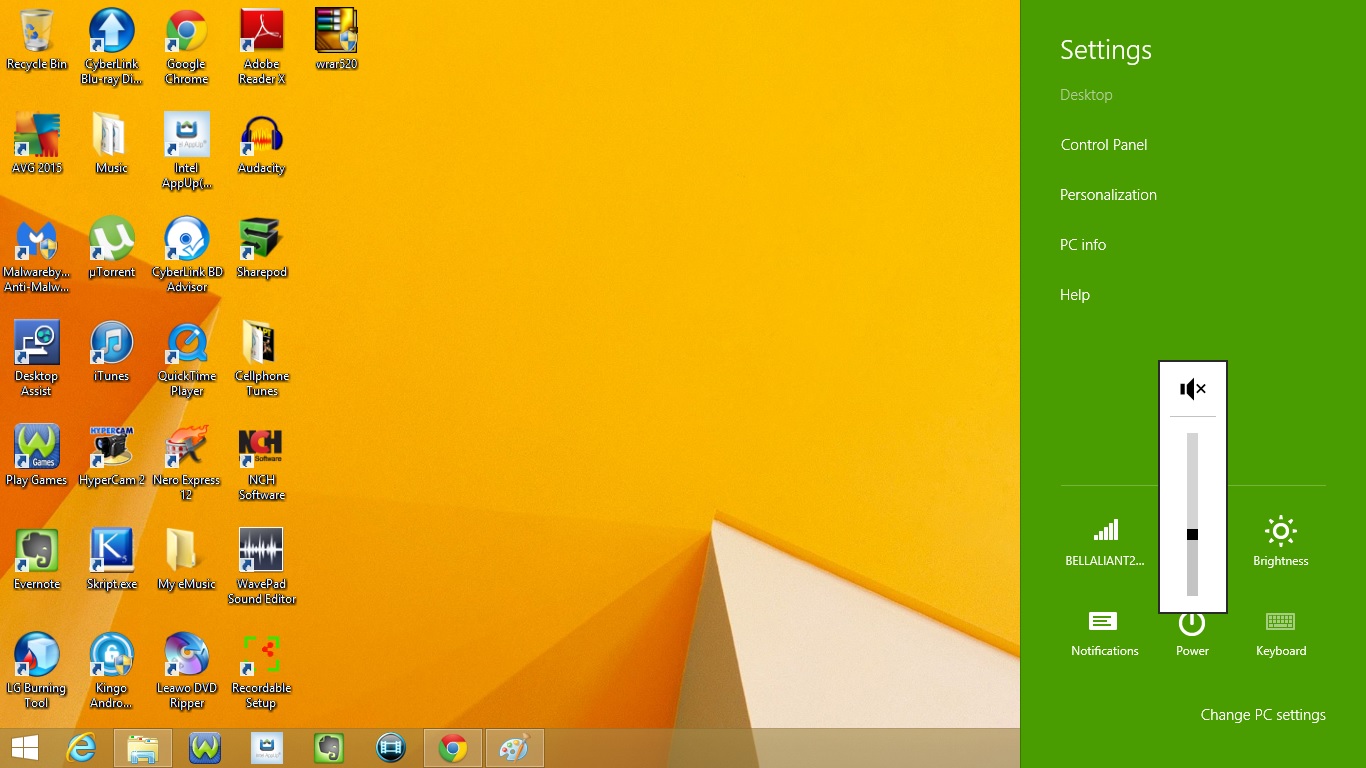Select the AVG 2015 desktop icon
This screenshot has width=1366, height=768.
37,144
